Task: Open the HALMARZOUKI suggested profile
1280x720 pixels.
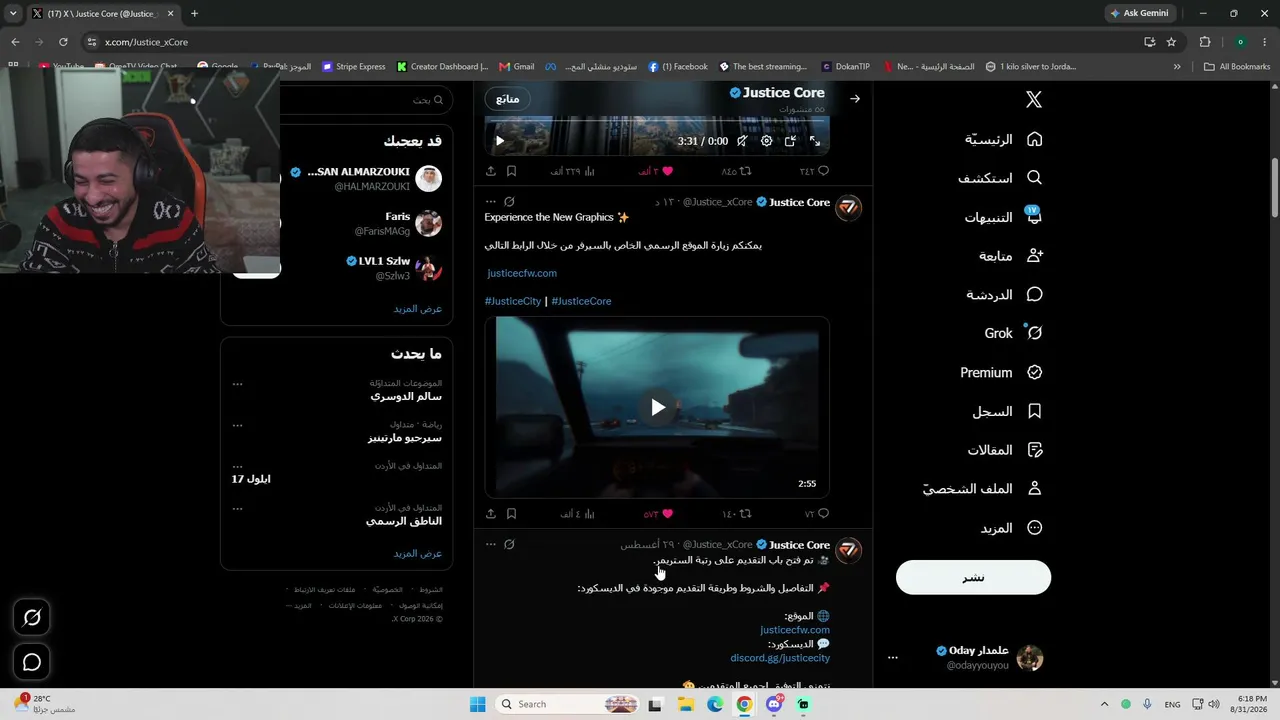Action: (x=366, y=179)
